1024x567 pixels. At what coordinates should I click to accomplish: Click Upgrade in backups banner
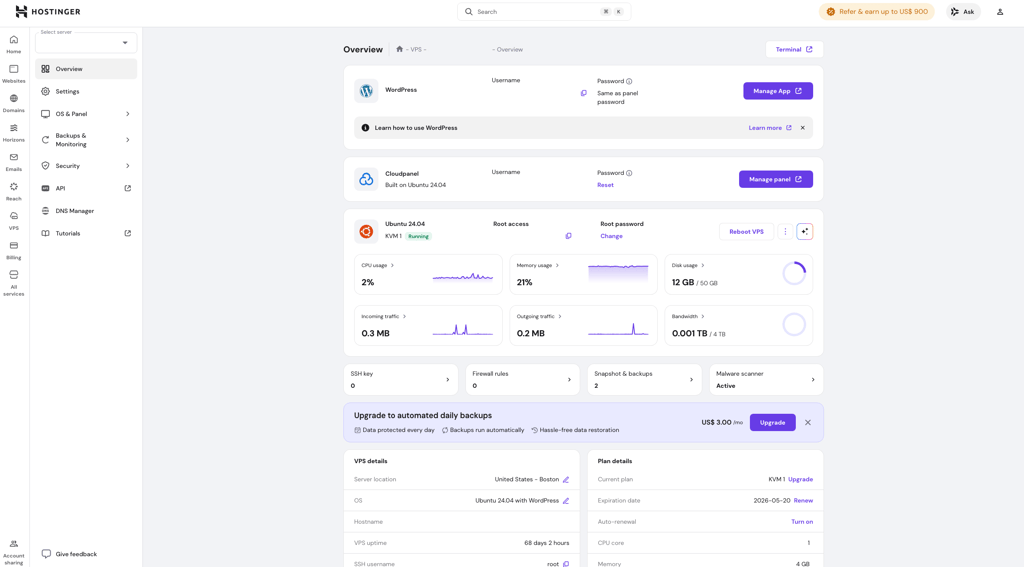773,423
